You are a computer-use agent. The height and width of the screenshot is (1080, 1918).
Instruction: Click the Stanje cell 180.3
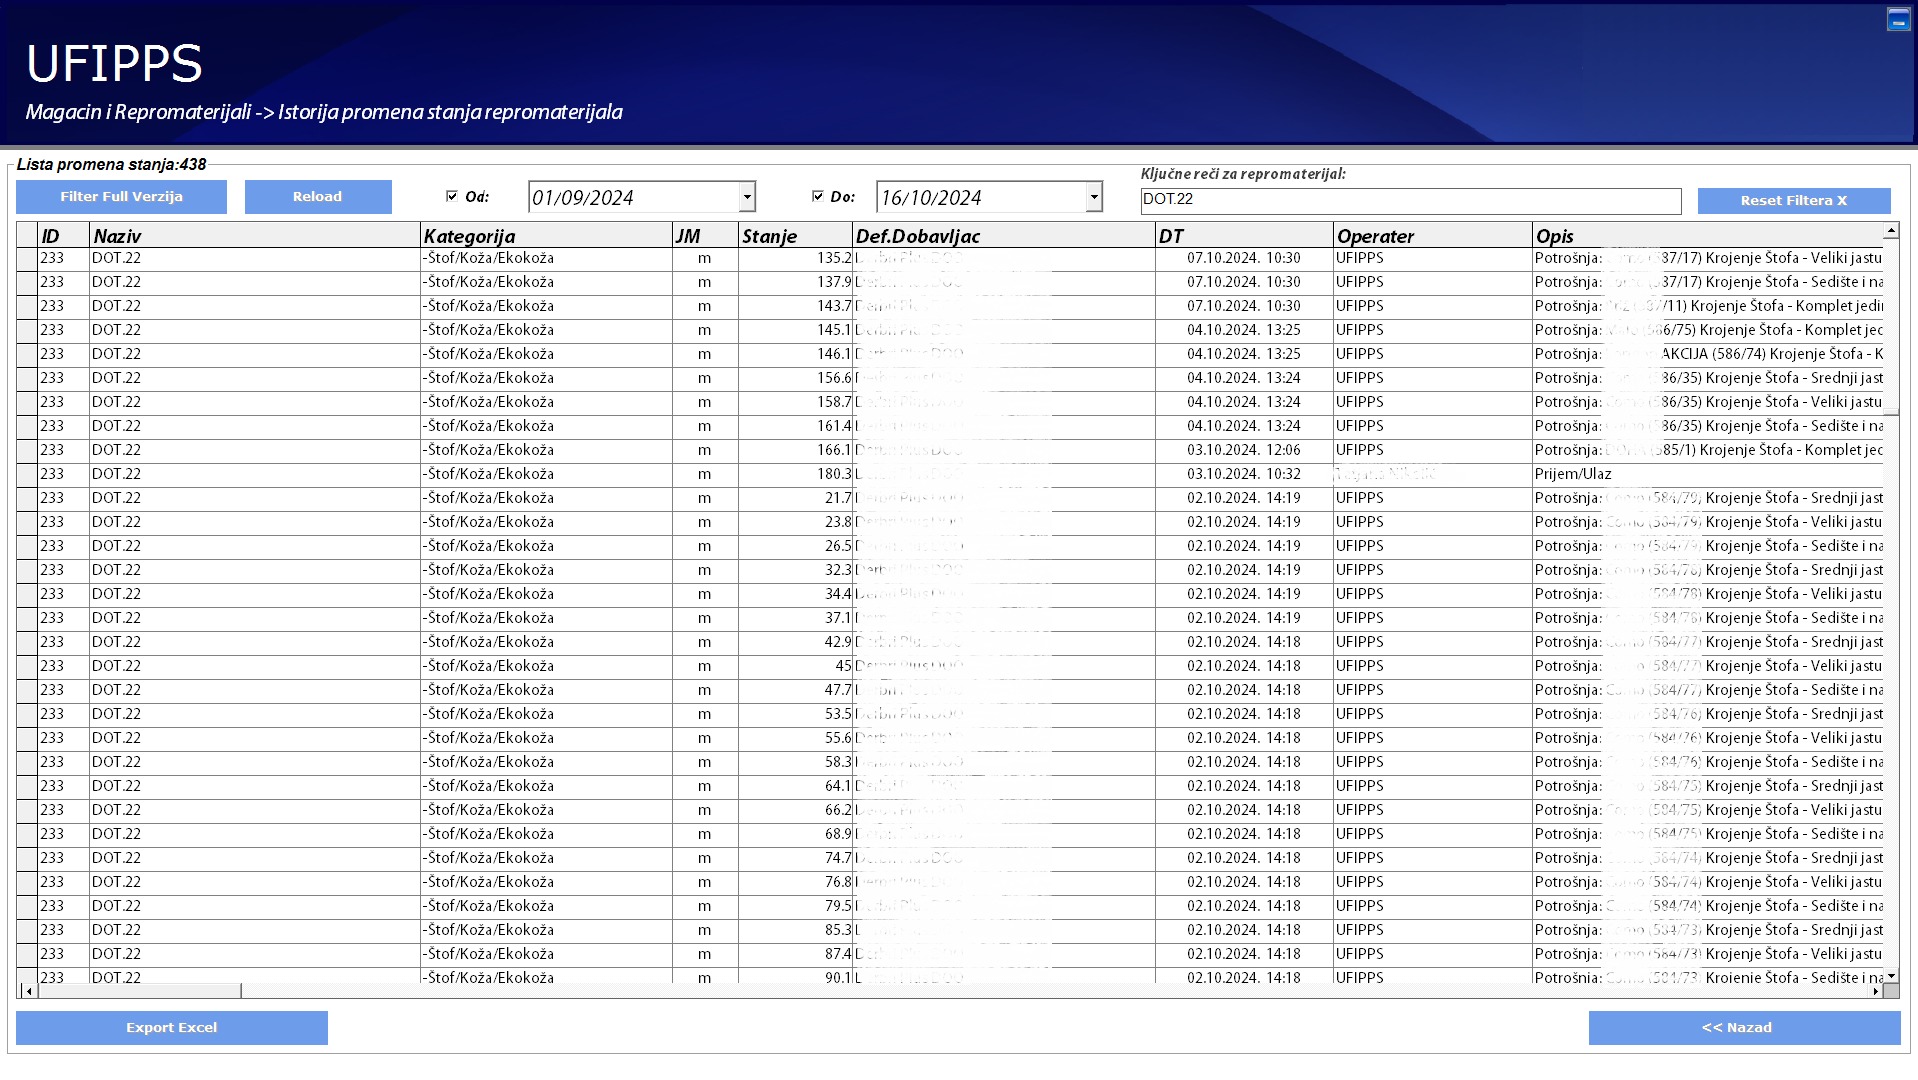pos(796,474)
